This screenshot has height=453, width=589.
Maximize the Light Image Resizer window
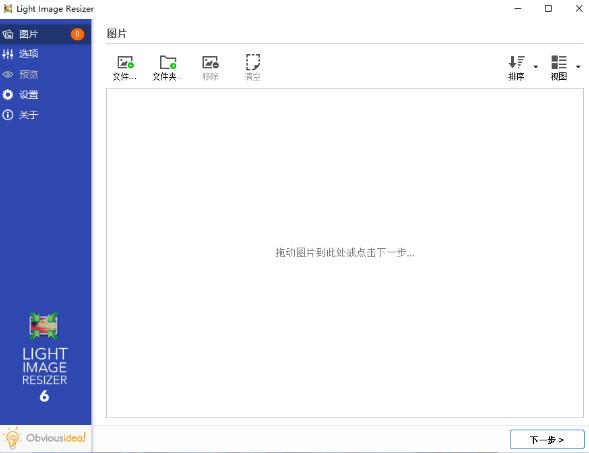[x=548, y=8]
